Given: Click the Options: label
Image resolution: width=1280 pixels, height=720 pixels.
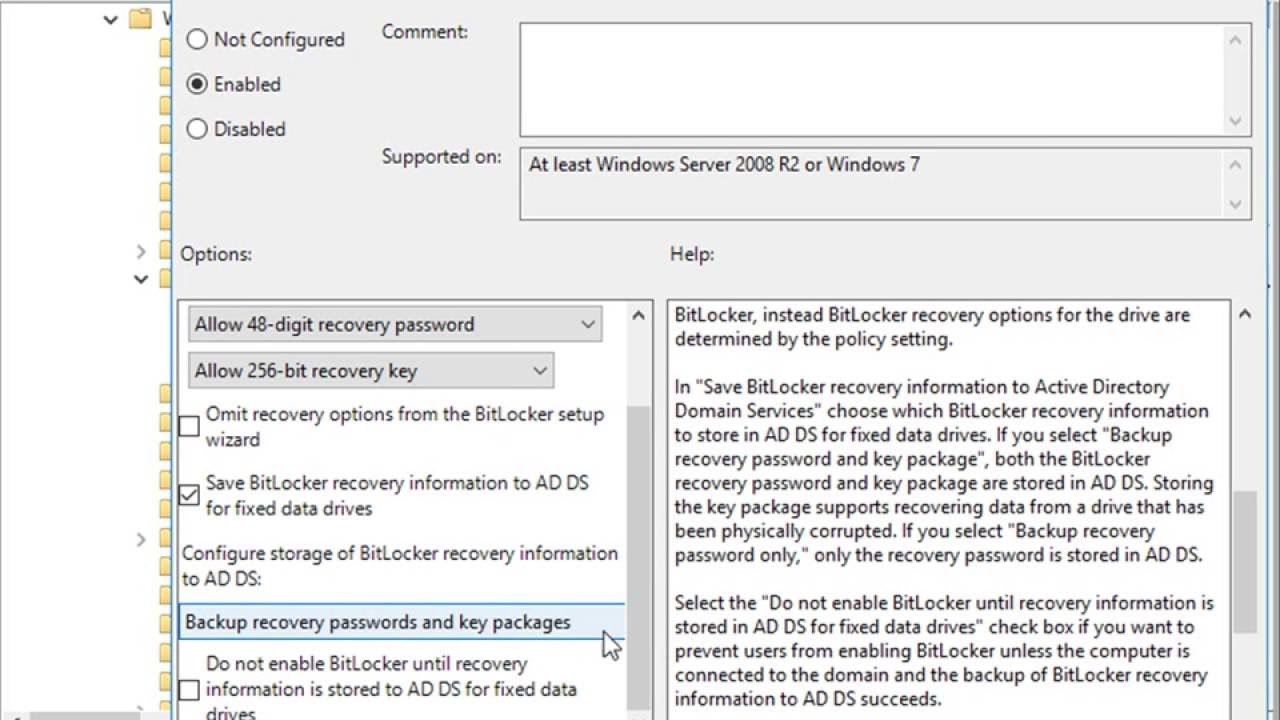Looking at the screenshot, I should 216,254.
